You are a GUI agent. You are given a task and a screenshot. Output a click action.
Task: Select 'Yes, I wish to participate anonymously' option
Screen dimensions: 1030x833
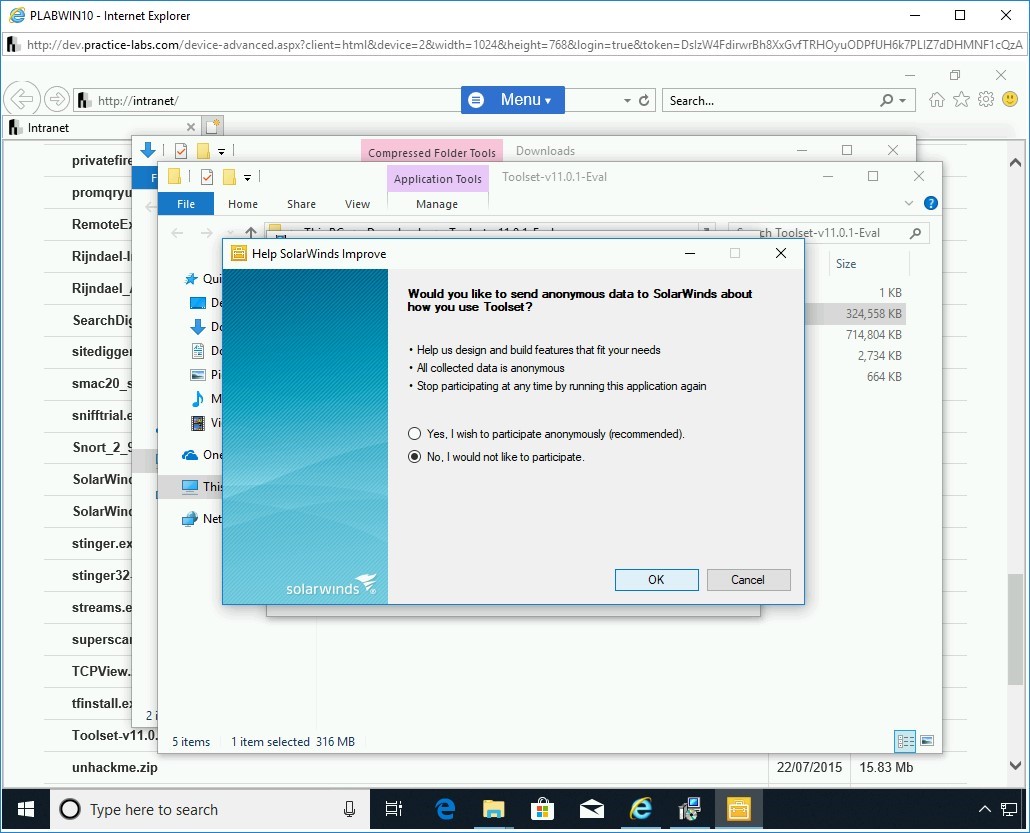pyautogui.click(x=415, y=434)
